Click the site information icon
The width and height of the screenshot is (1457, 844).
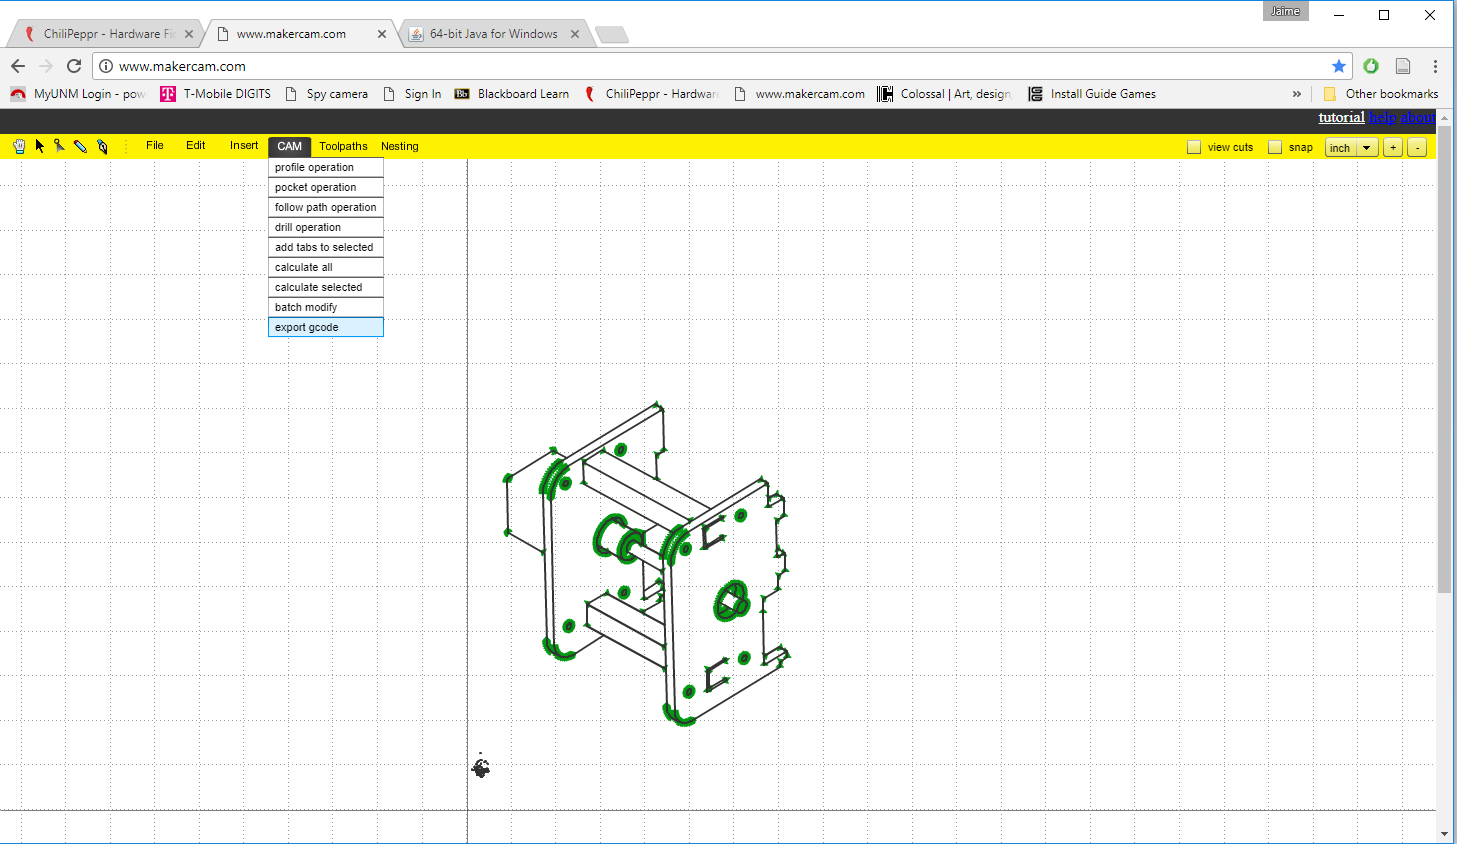click(x=106, y=66)
